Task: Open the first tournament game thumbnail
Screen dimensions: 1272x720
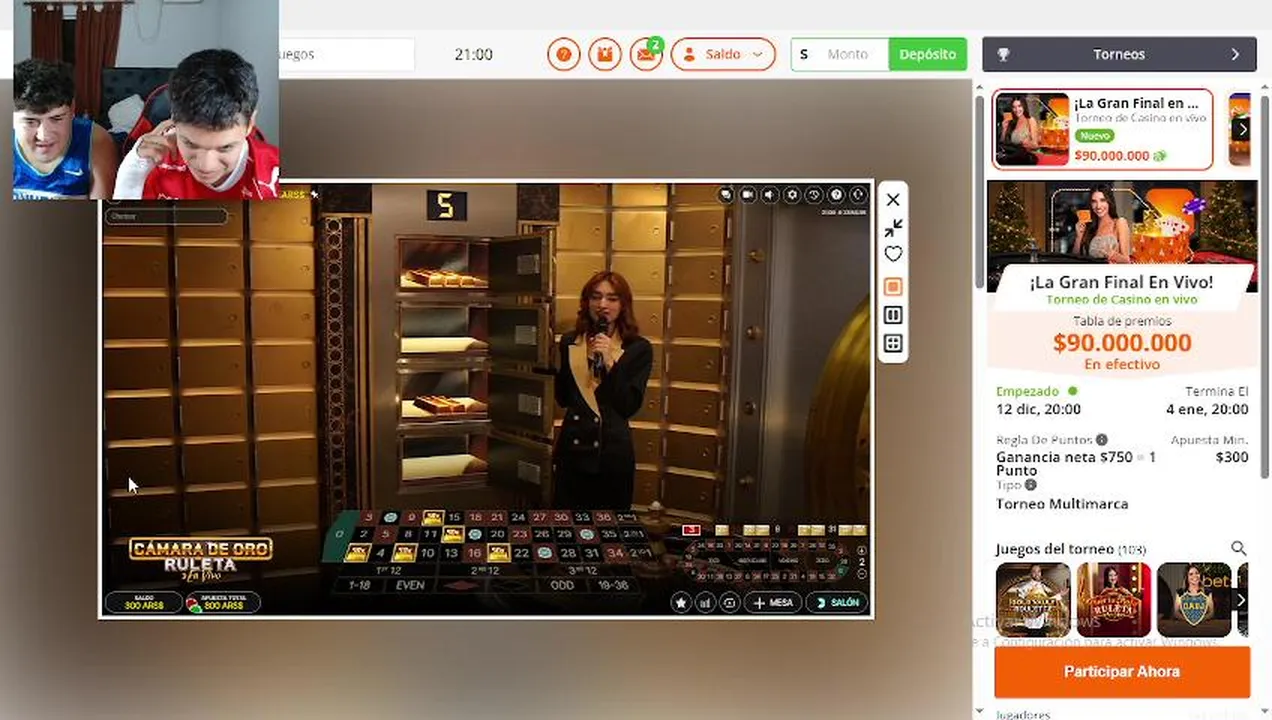Action: coord(1033,600)
